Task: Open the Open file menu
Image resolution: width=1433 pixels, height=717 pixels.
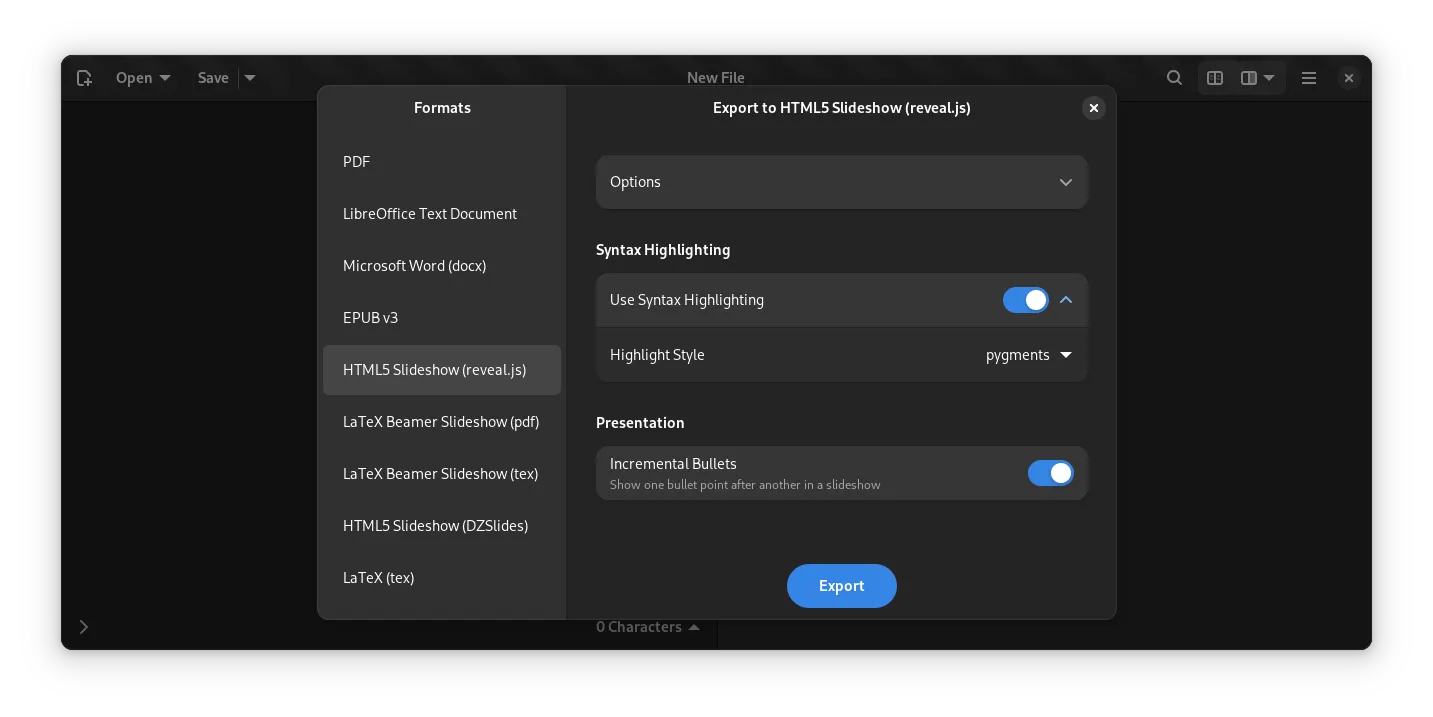Action: [x=143, y=78]
